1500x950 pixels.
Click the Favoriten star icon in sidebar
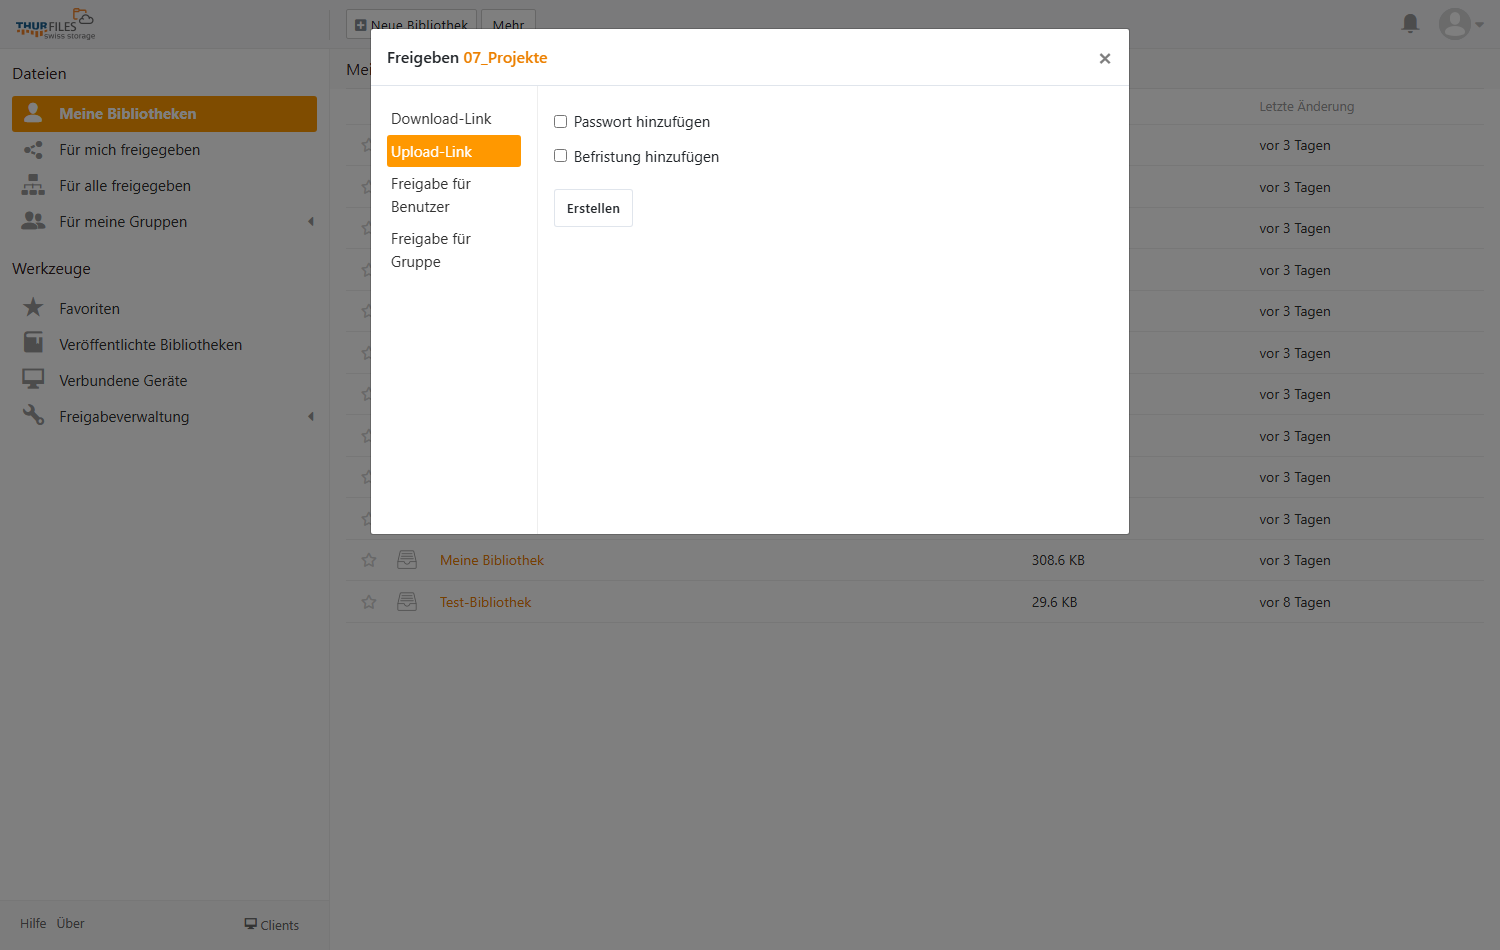33,307
